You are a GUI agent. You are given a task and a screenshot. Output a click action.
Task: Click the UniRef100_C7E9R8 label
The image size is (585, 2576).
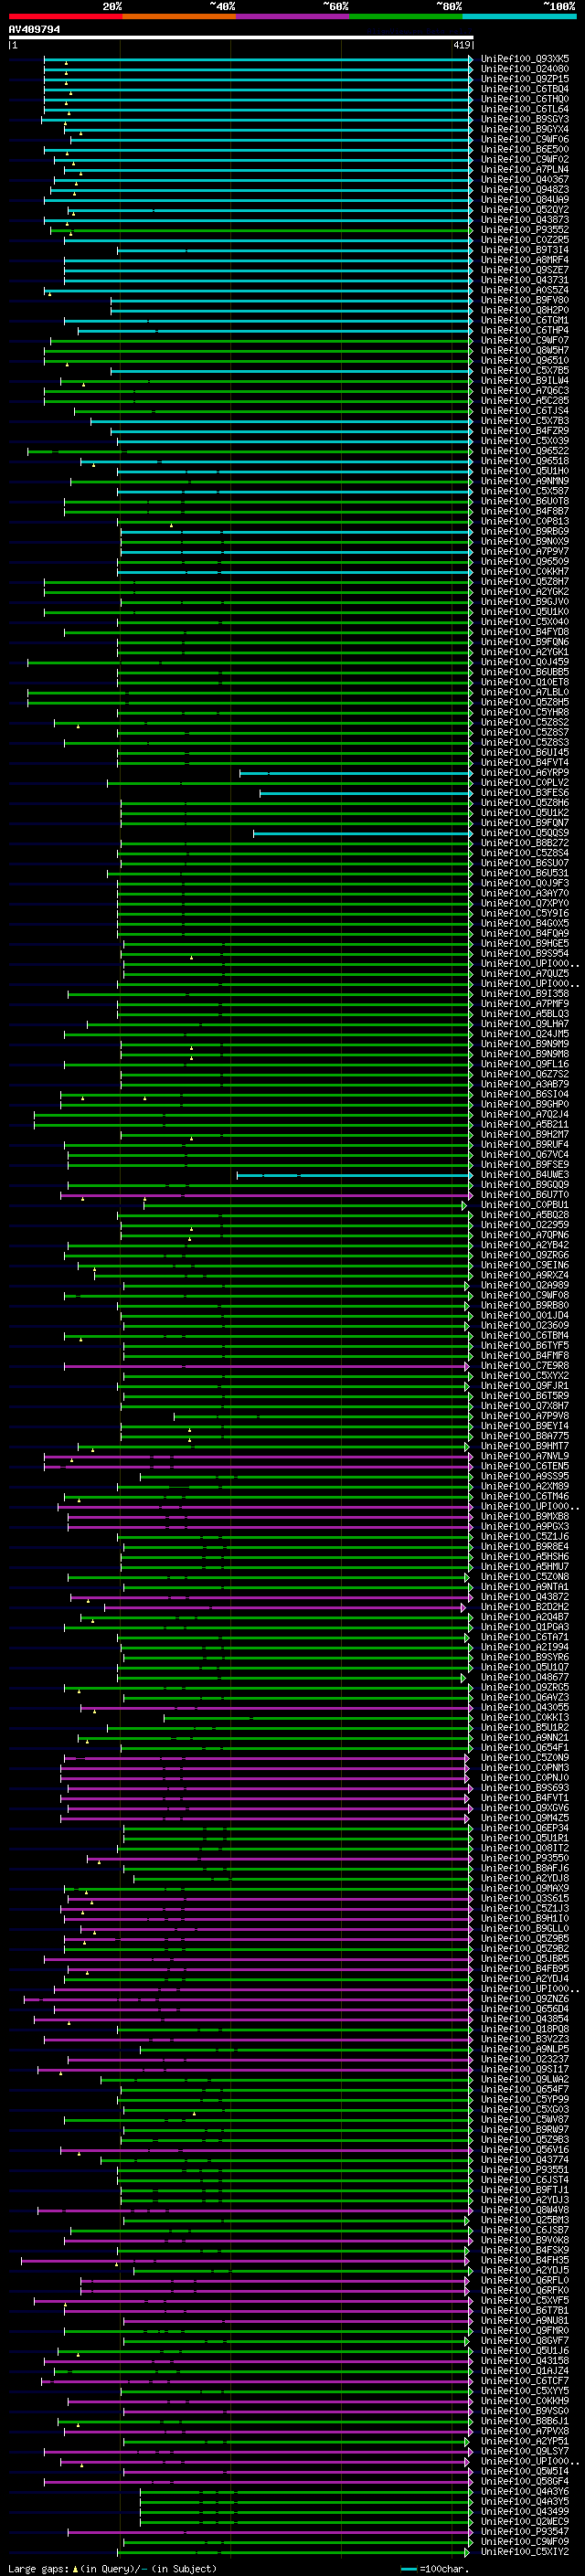(525, 1366)
